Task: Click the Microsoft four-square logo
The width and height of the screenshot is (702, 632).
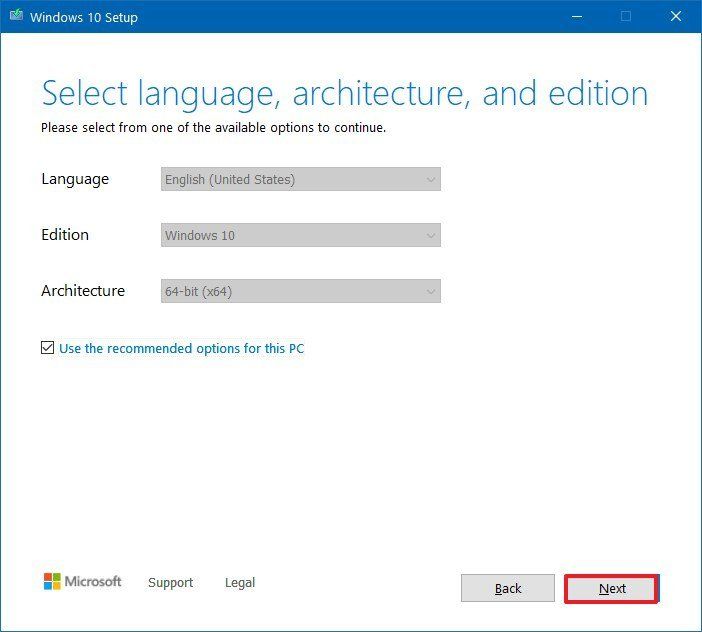Action: click(x=52, y=581)
